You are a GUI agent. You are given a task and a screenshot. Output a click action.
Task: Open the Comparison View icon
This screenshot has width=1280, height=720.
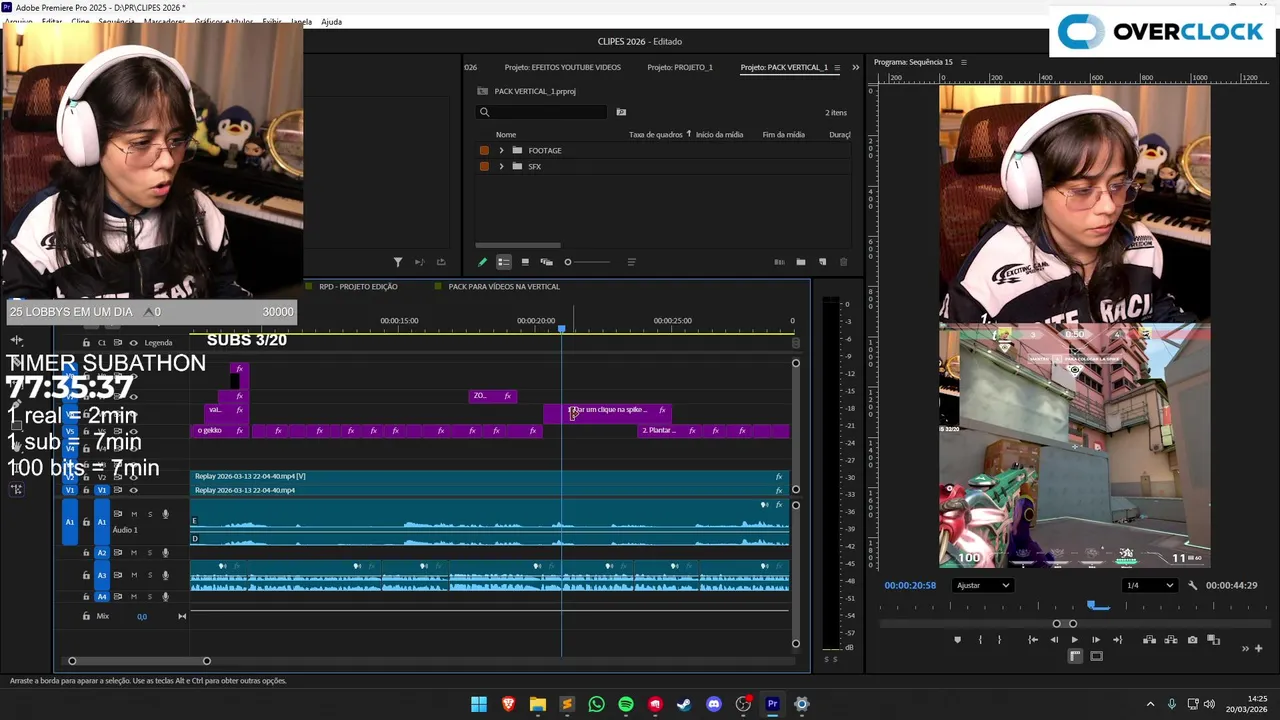pos(1213,640)
